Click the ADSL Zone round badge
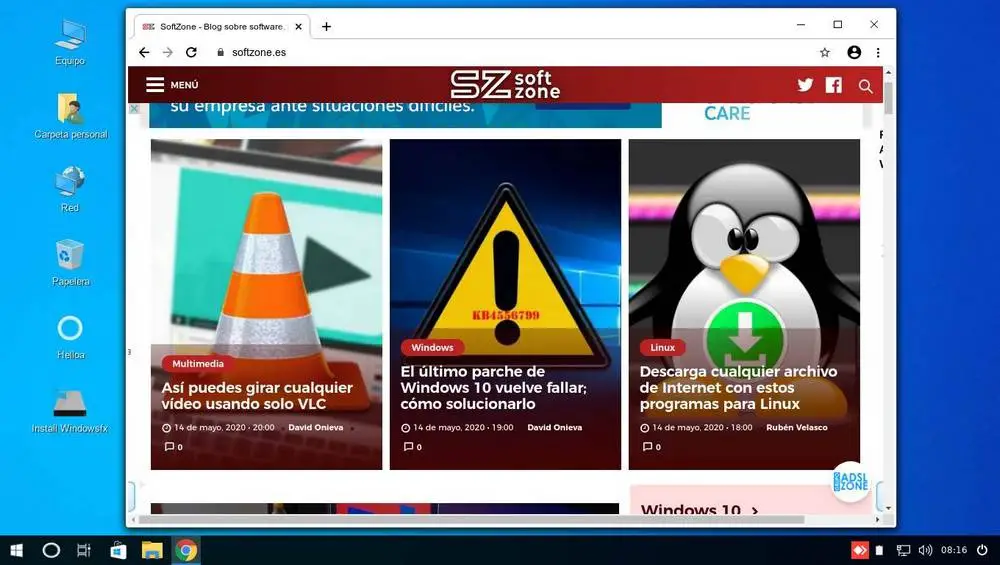The image size is (1000, 565). pos(851,482)
